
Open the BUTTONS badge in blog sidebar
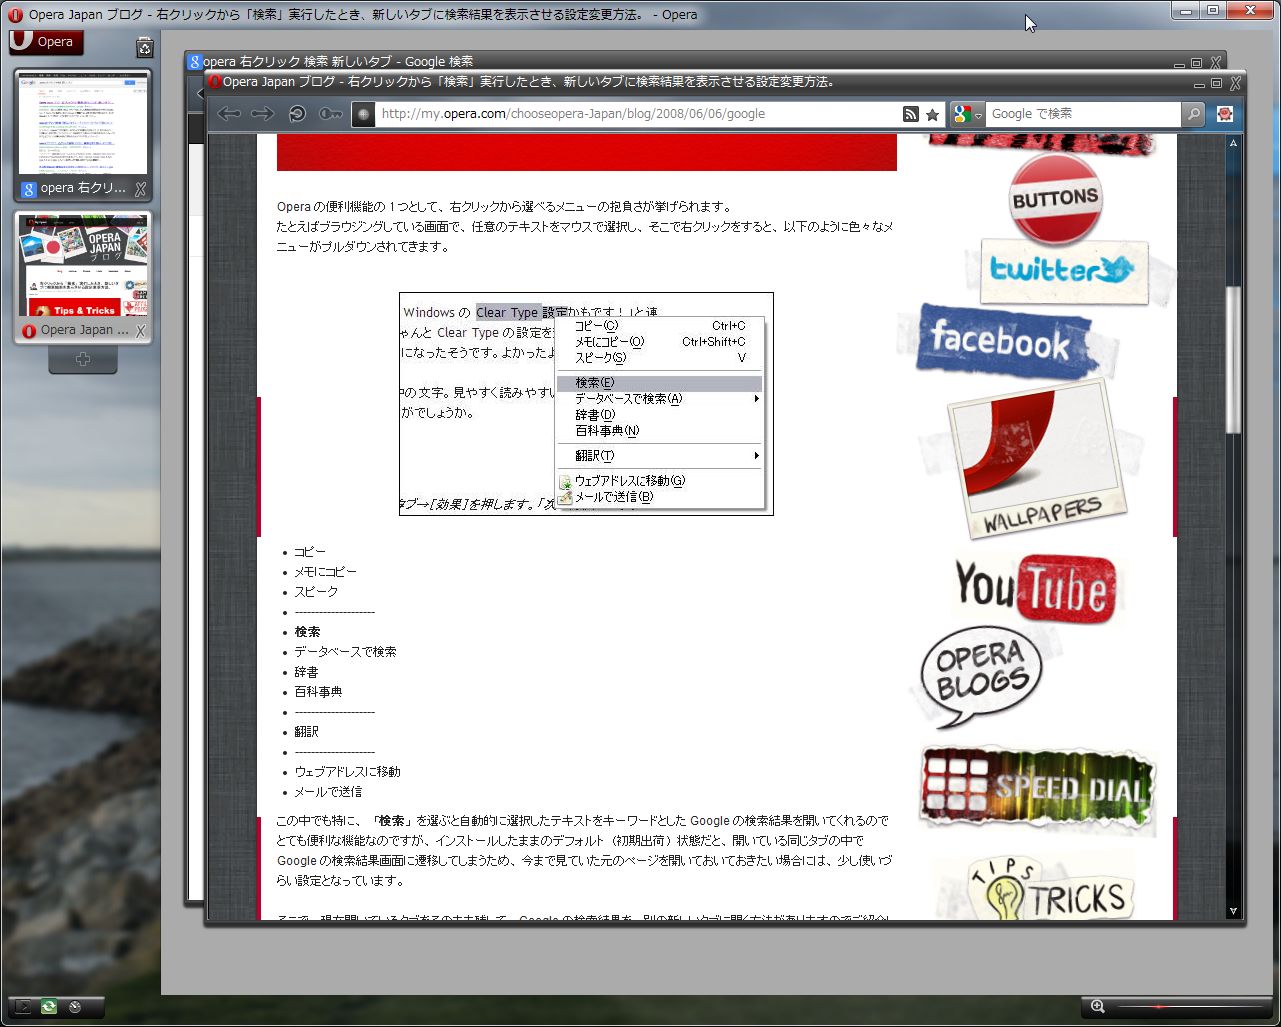pyautogui.click(x=1055, y=198)
